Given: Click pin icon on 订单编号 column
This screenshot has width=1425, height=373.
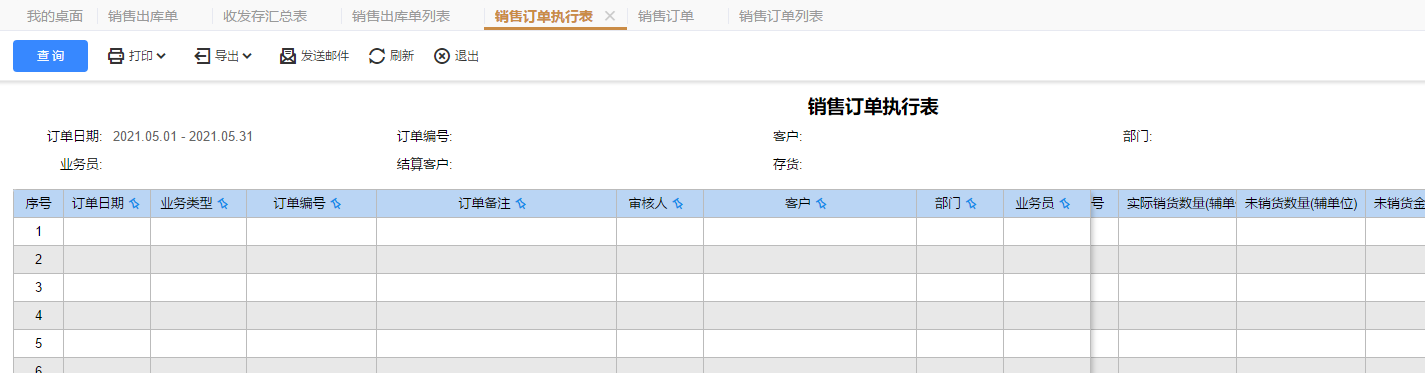Looking at the screenshot, I should pos(336,203).
